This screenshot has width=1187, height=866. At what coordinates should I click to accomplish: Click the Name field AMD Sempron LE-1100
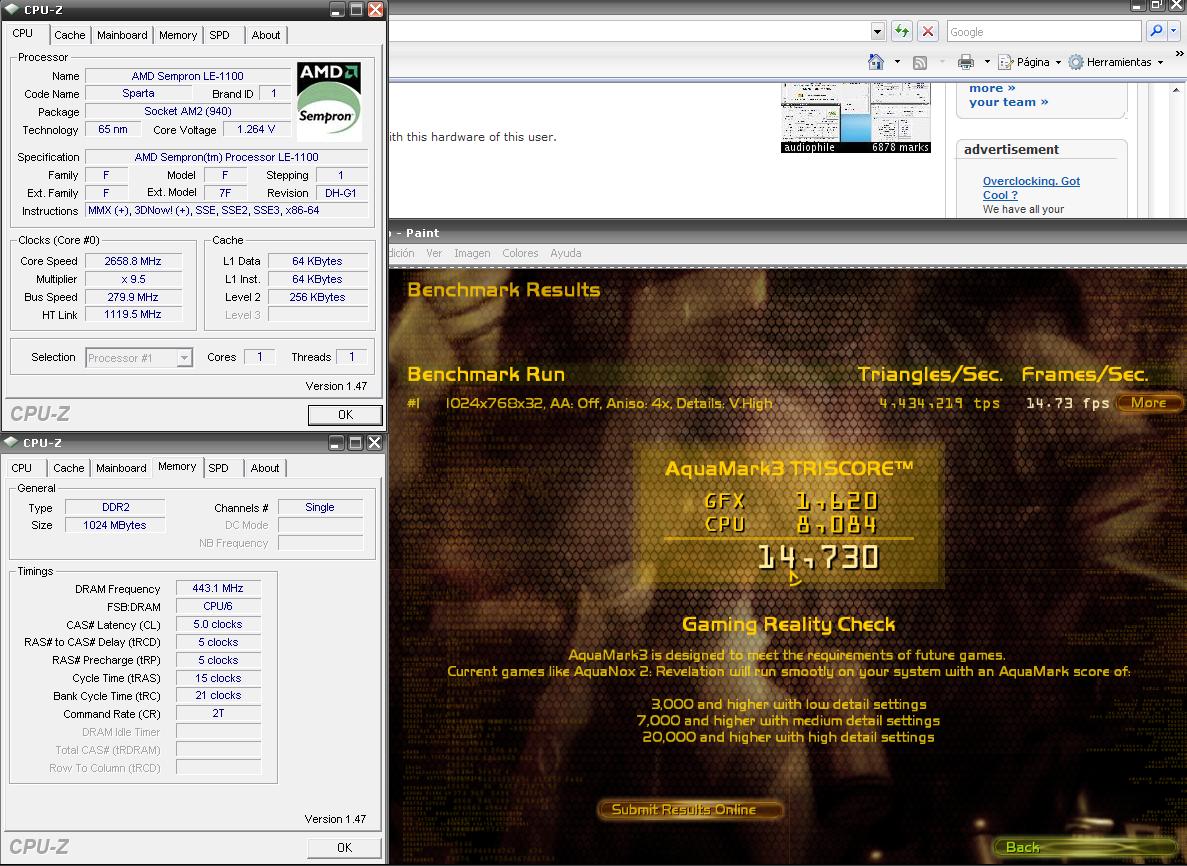point(188,76)
